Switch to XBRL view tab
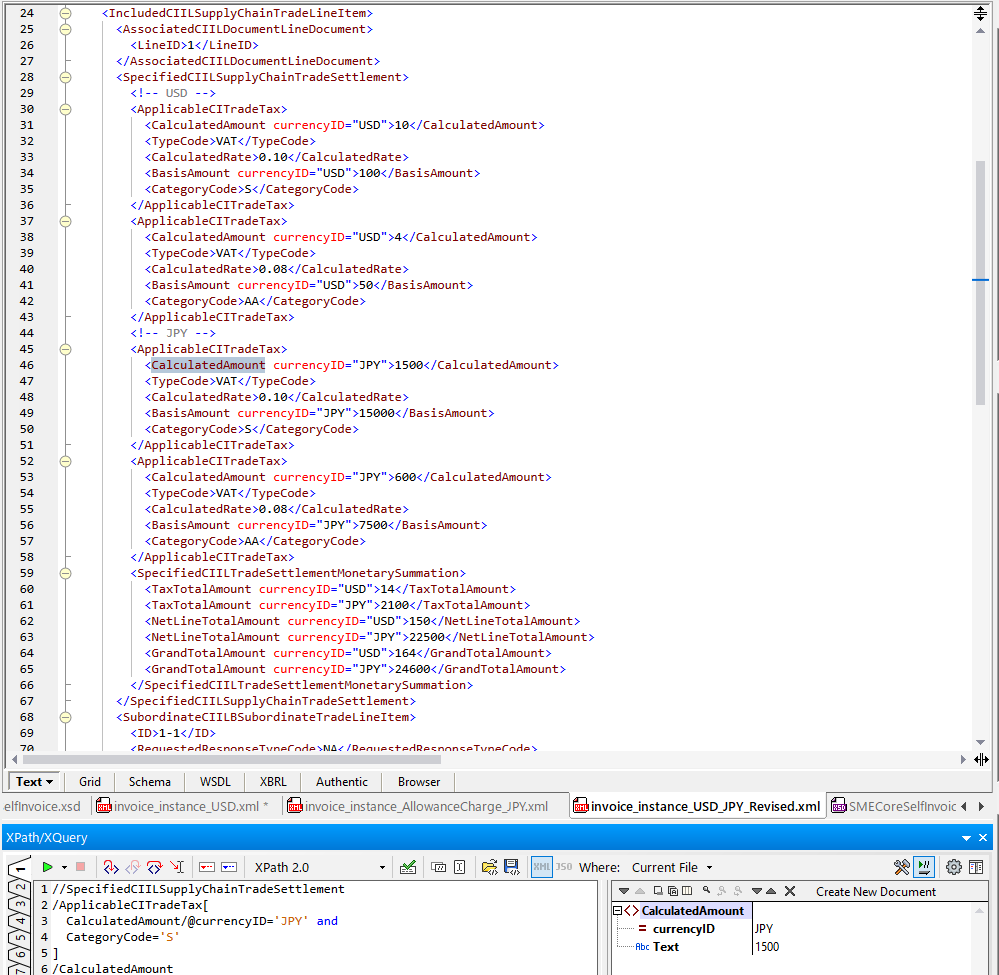999x975 pixels. (273, 781)
